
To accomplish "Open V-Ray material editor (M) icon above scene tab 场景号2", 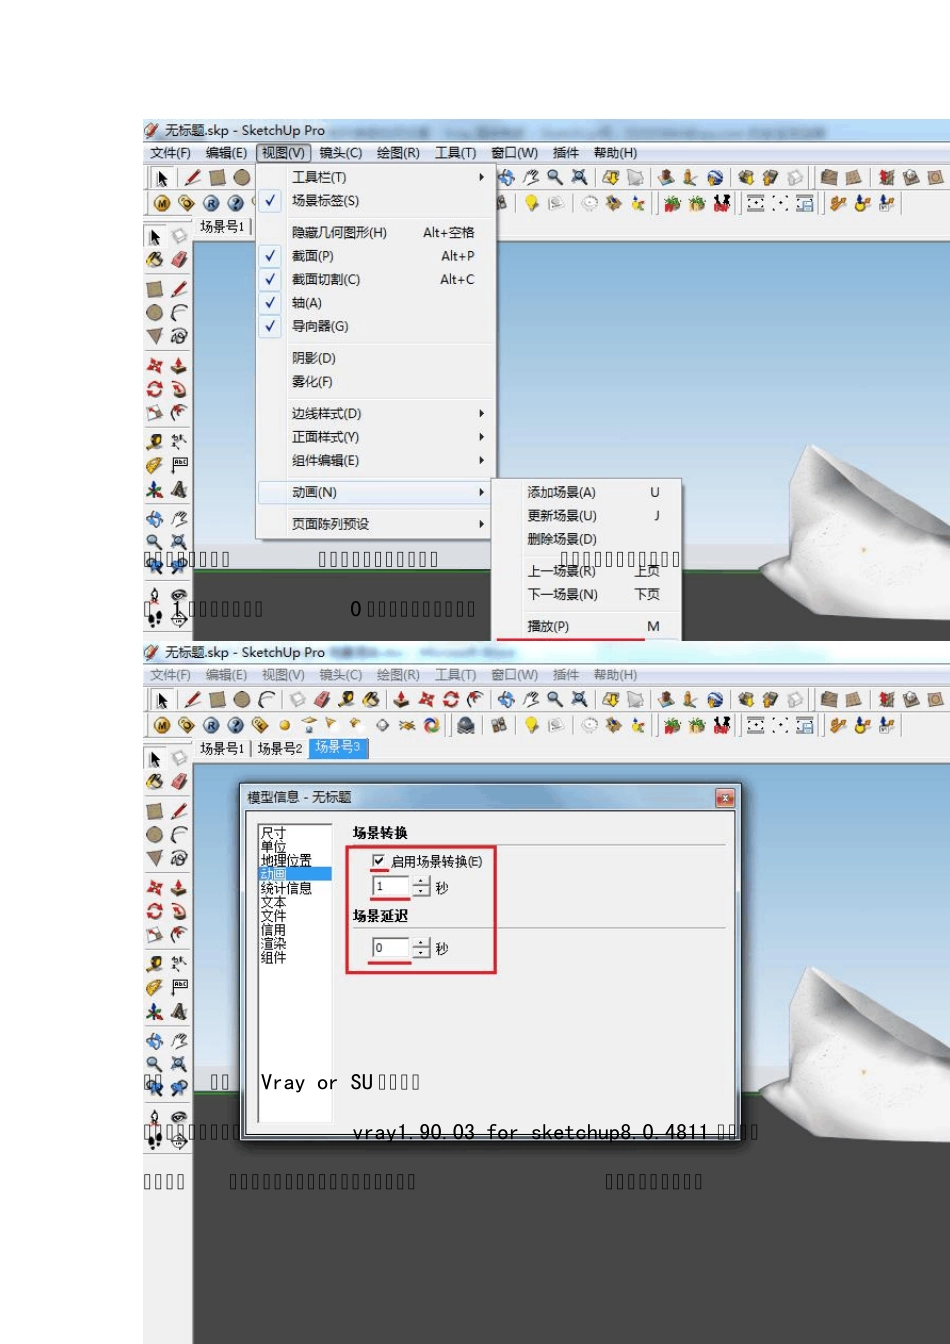I will pyautogui.click(x=162, y=725).
